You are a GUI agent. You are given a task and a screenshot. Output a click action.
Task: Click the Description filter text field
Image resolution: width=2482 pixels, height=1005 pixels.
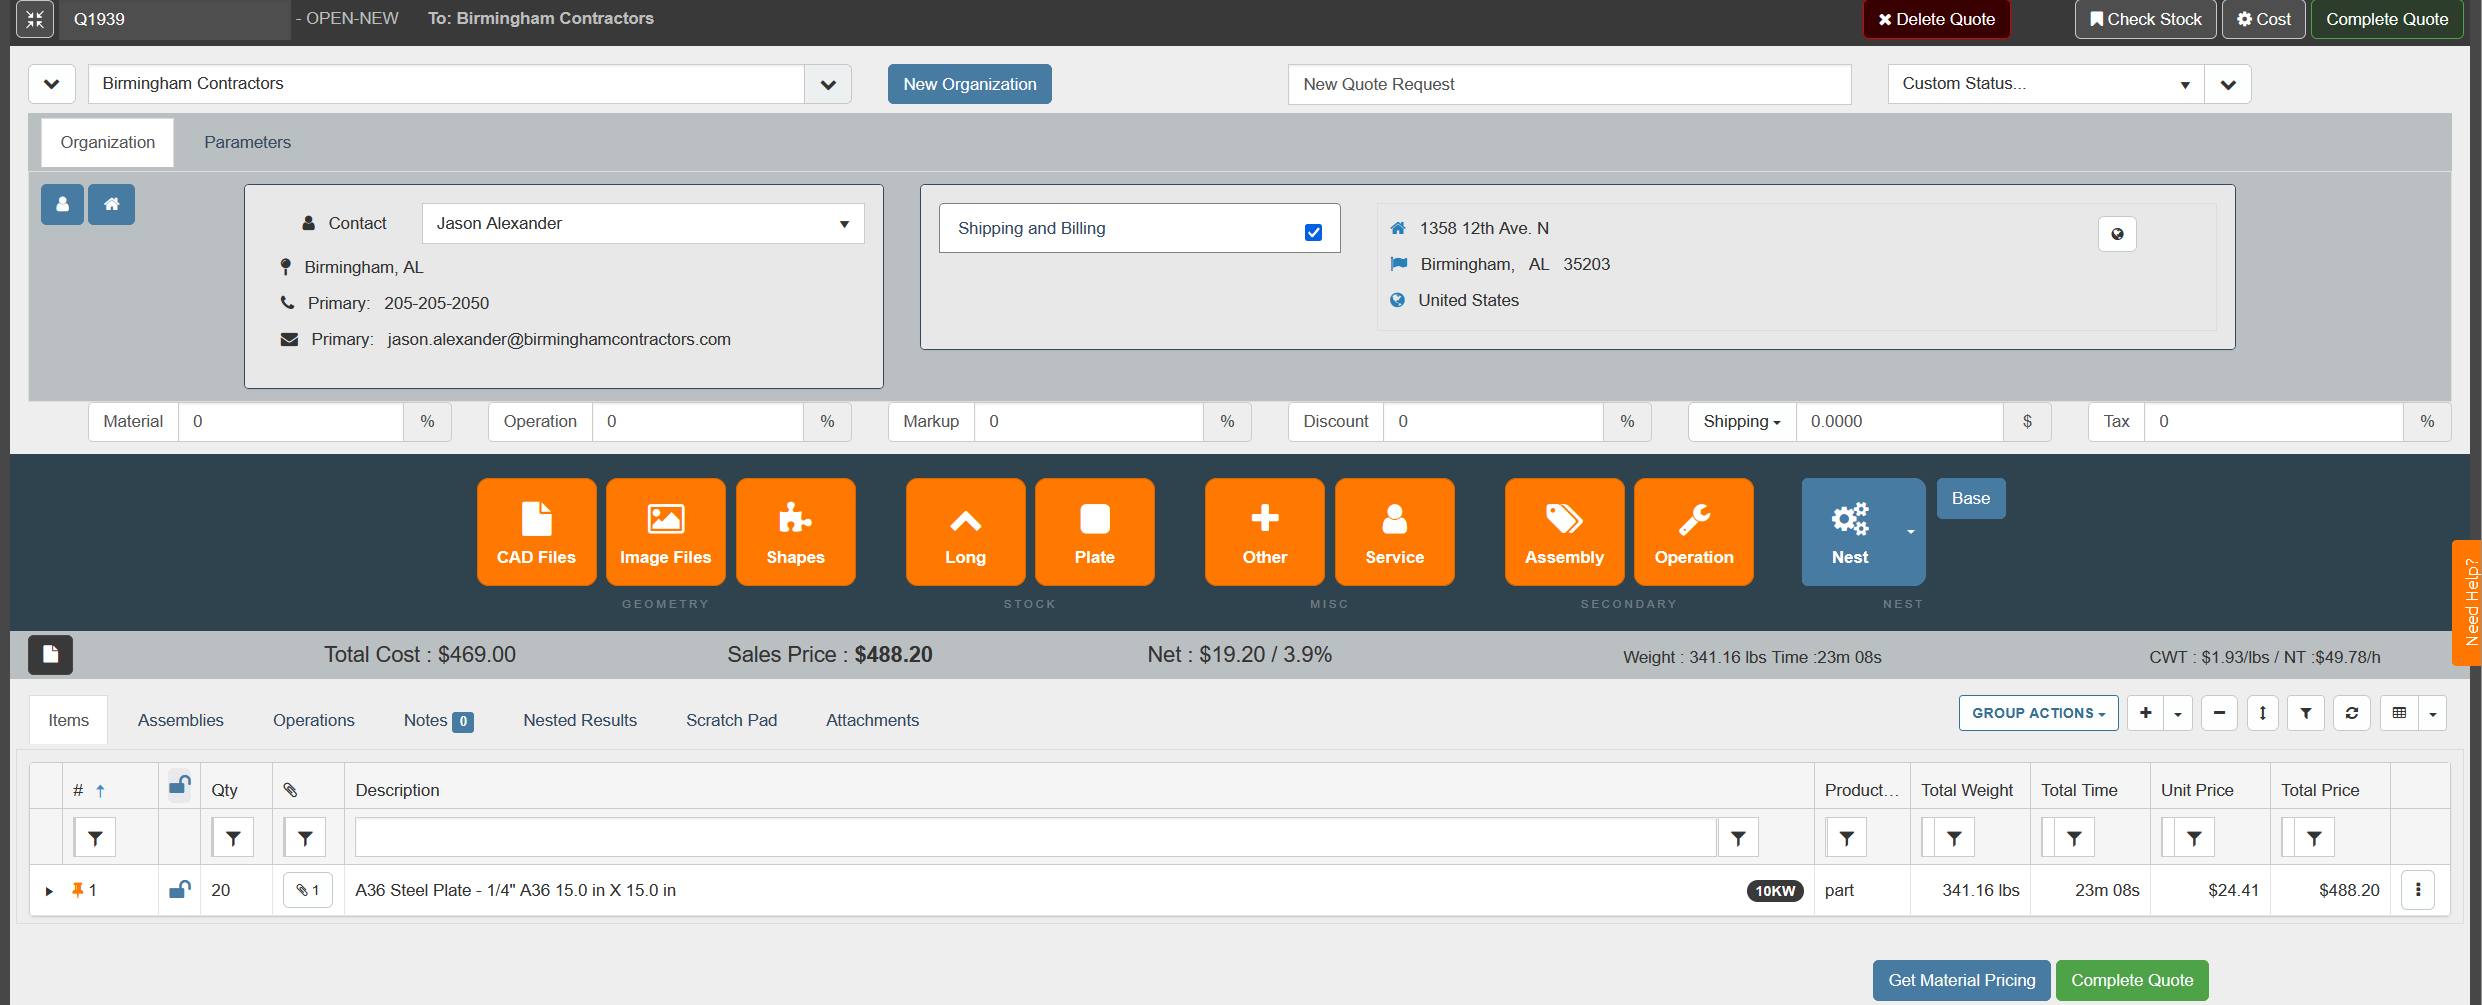1035,838
